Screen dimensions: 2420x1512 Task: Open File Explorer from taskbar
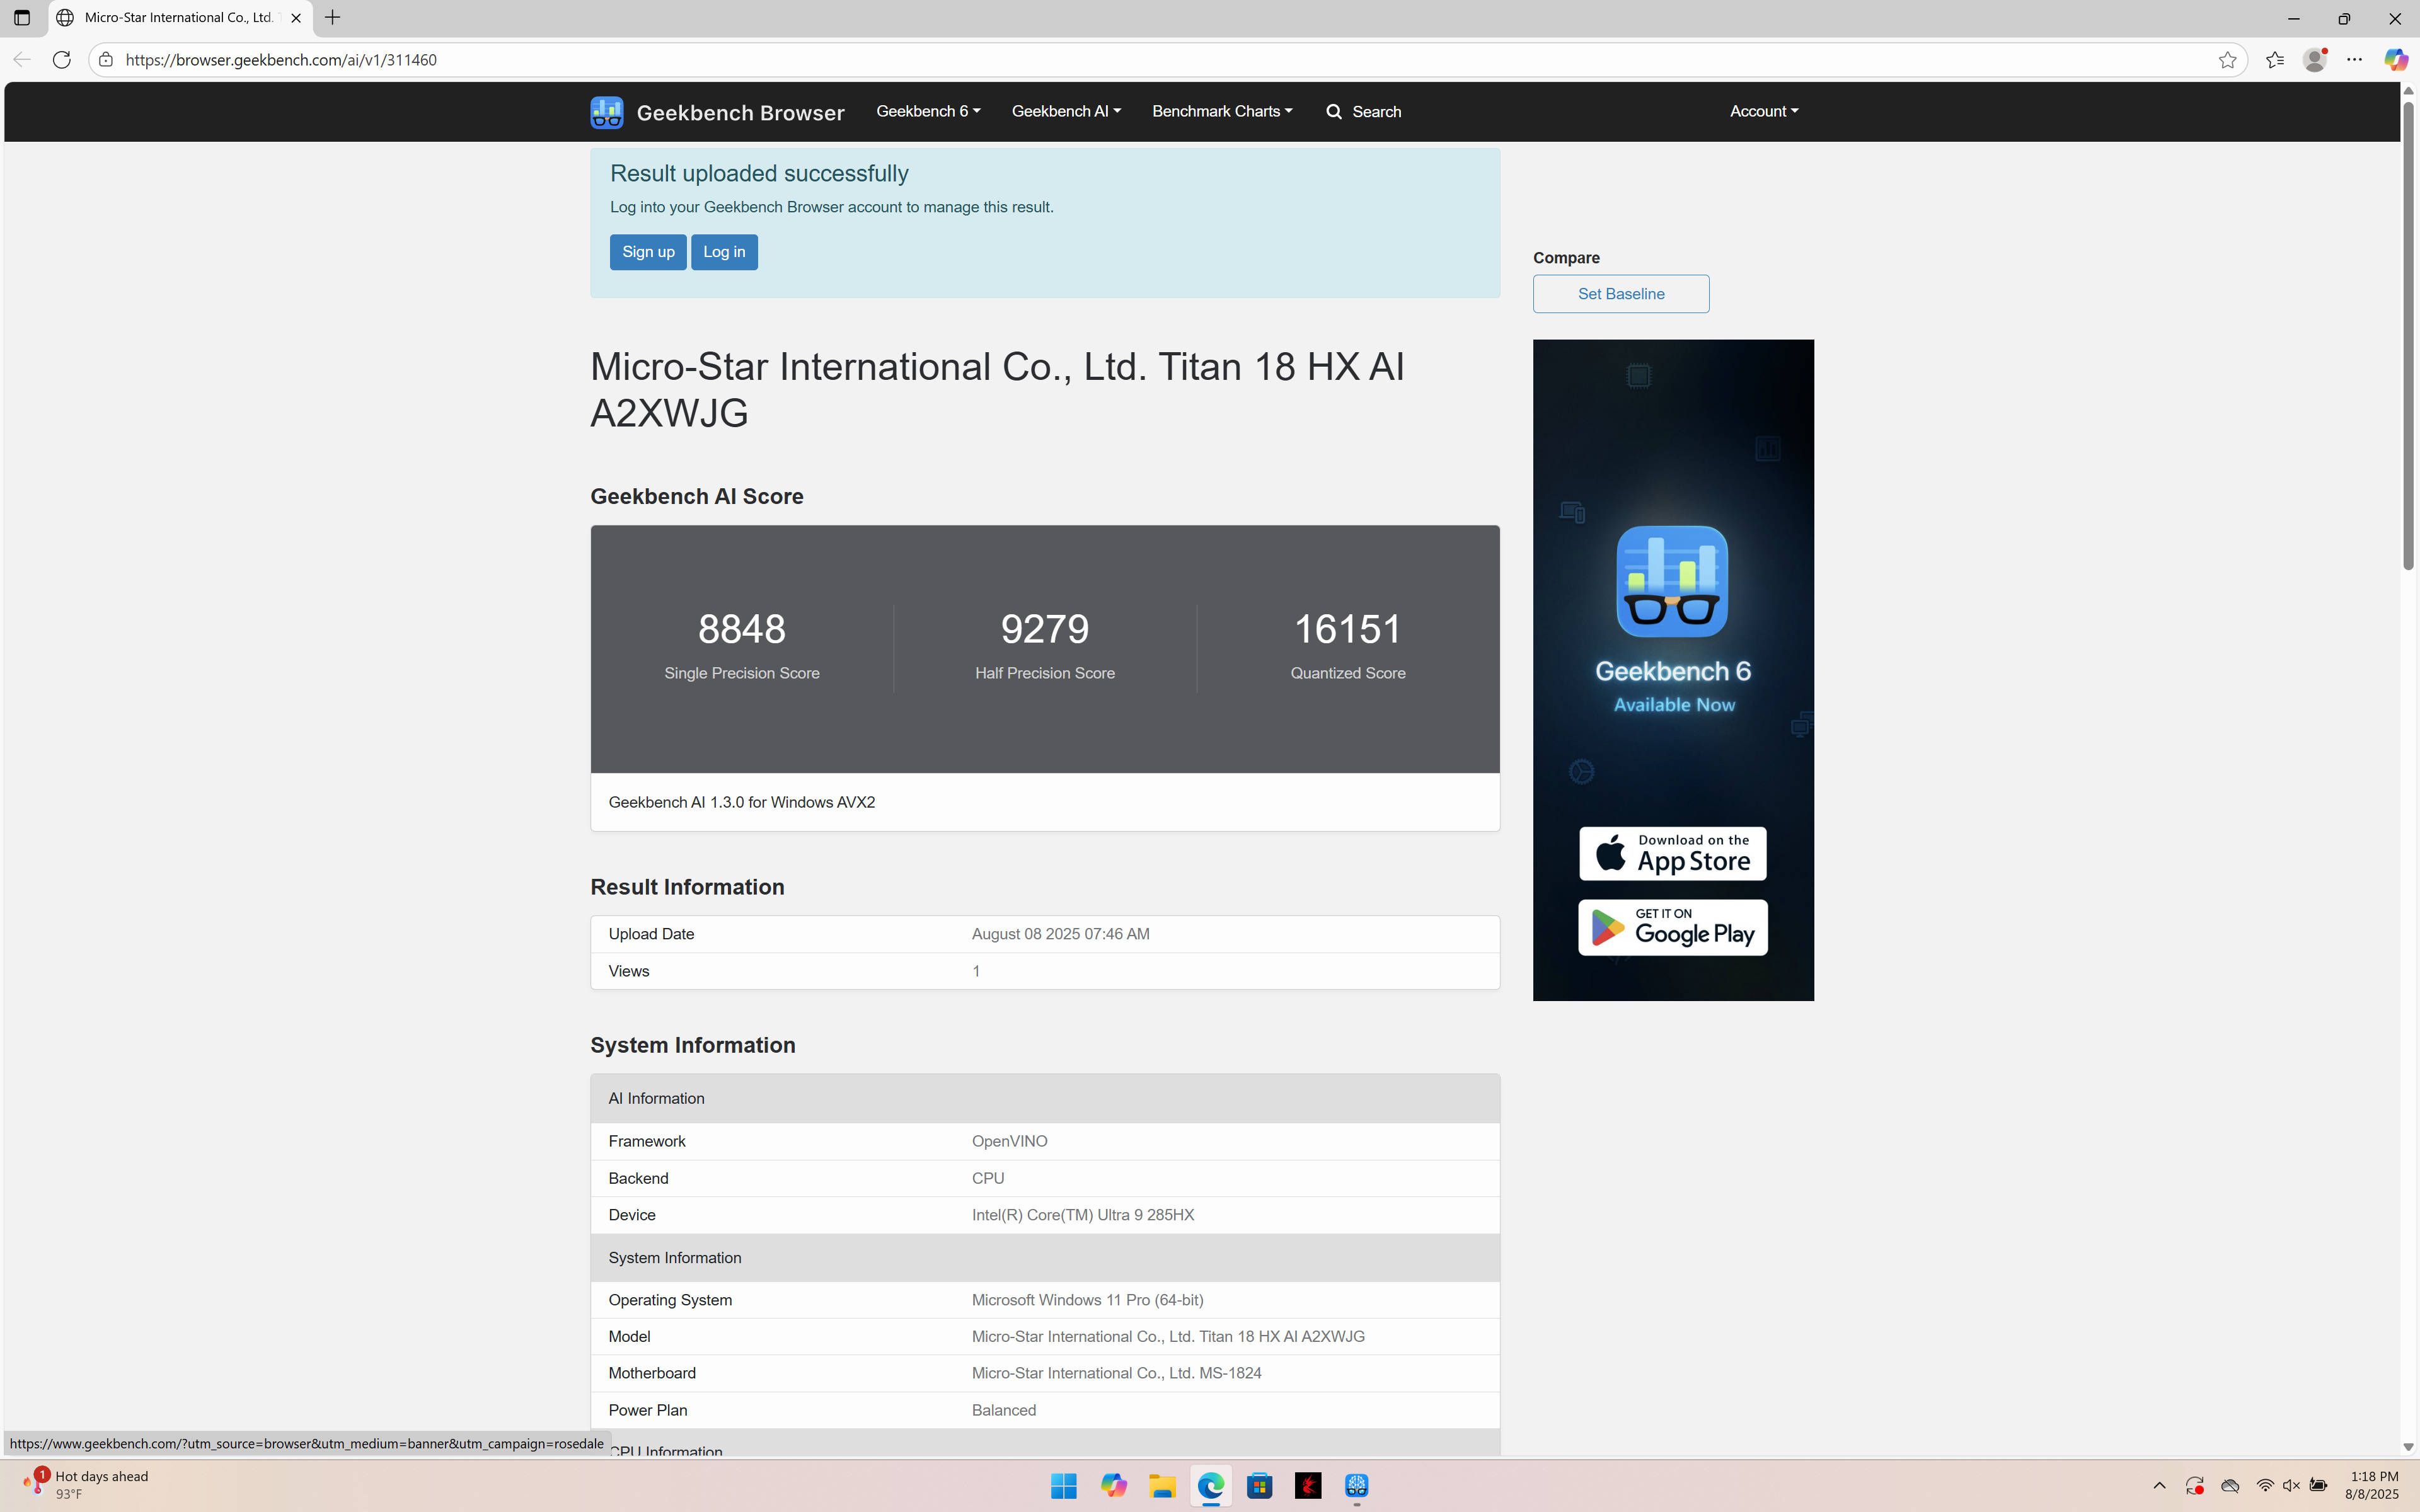(1162, 1486)
